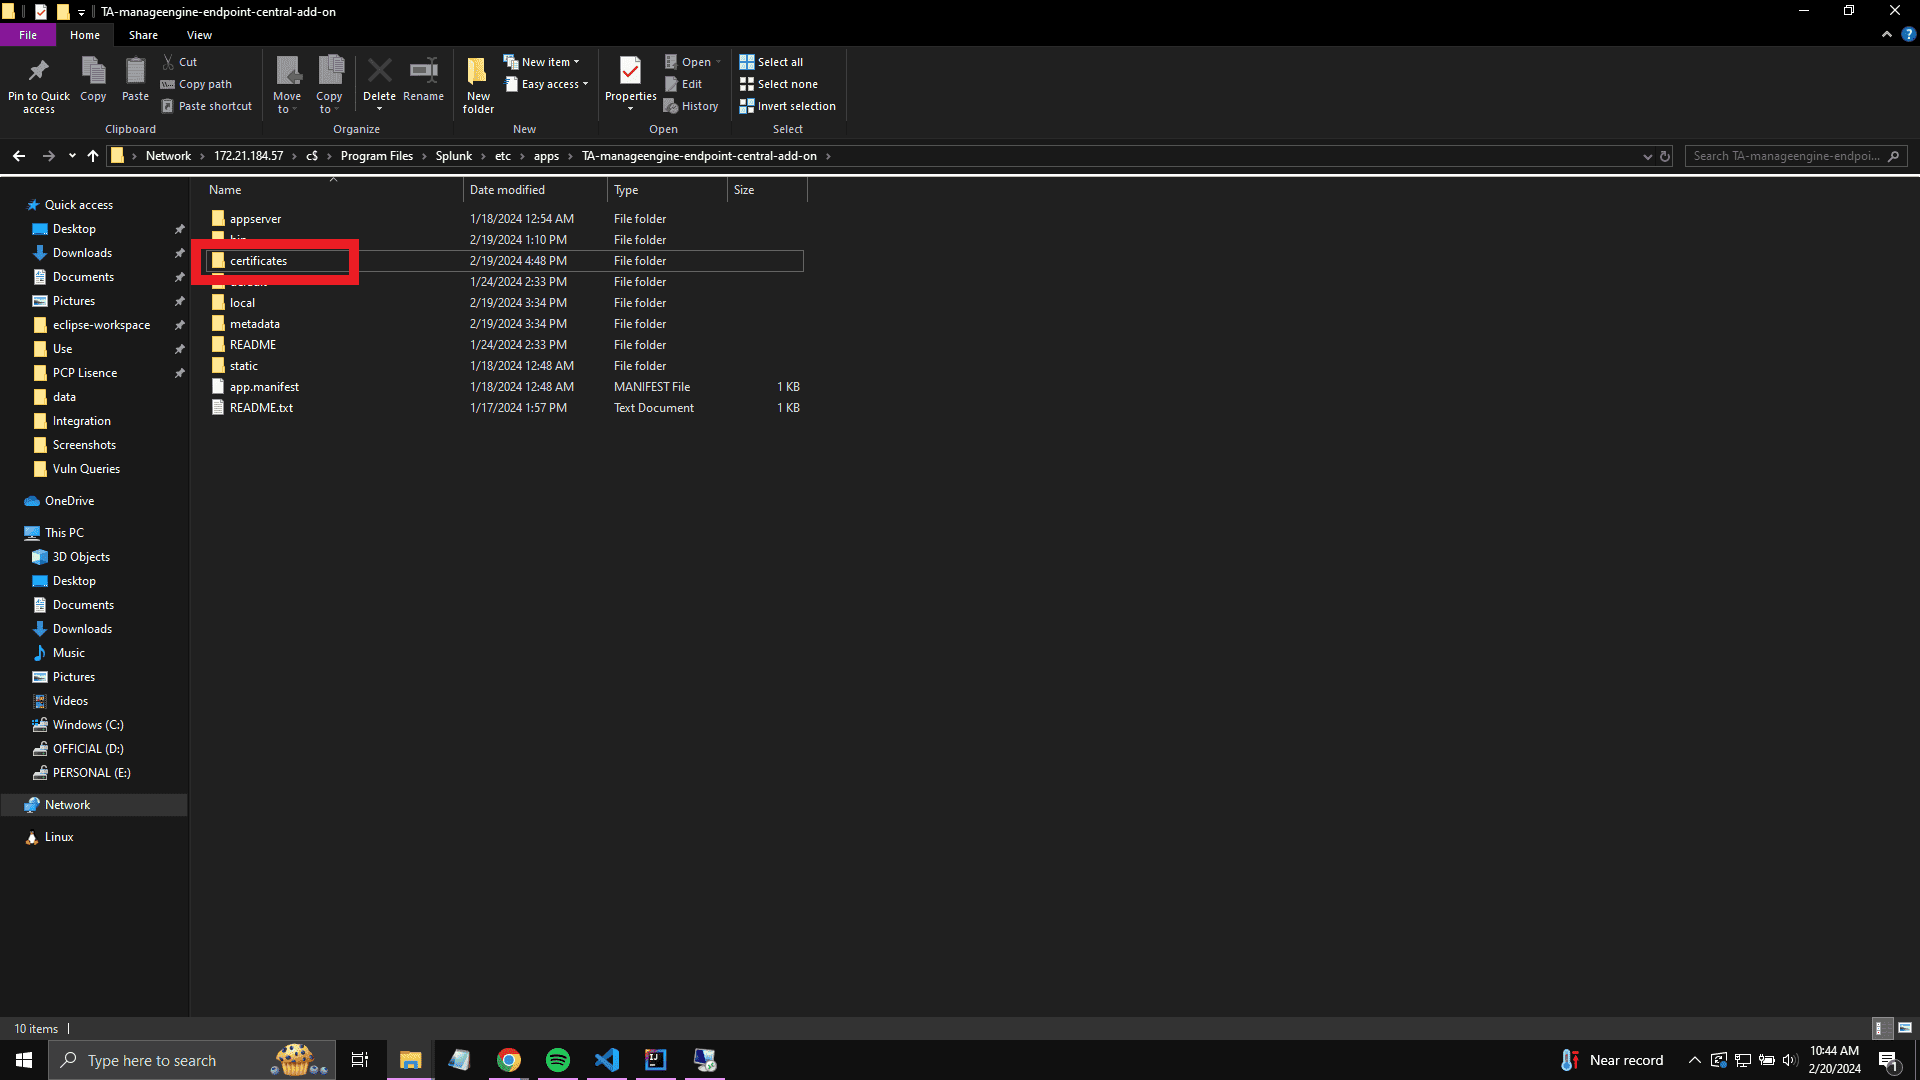Viewport: 1920px width, 1080px height.
Task: Unpin Downloads from Quick access
Action: 180,253
